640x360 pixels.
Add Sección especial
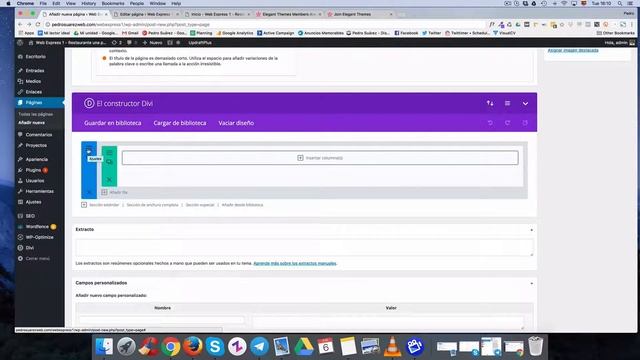[200, 205]
